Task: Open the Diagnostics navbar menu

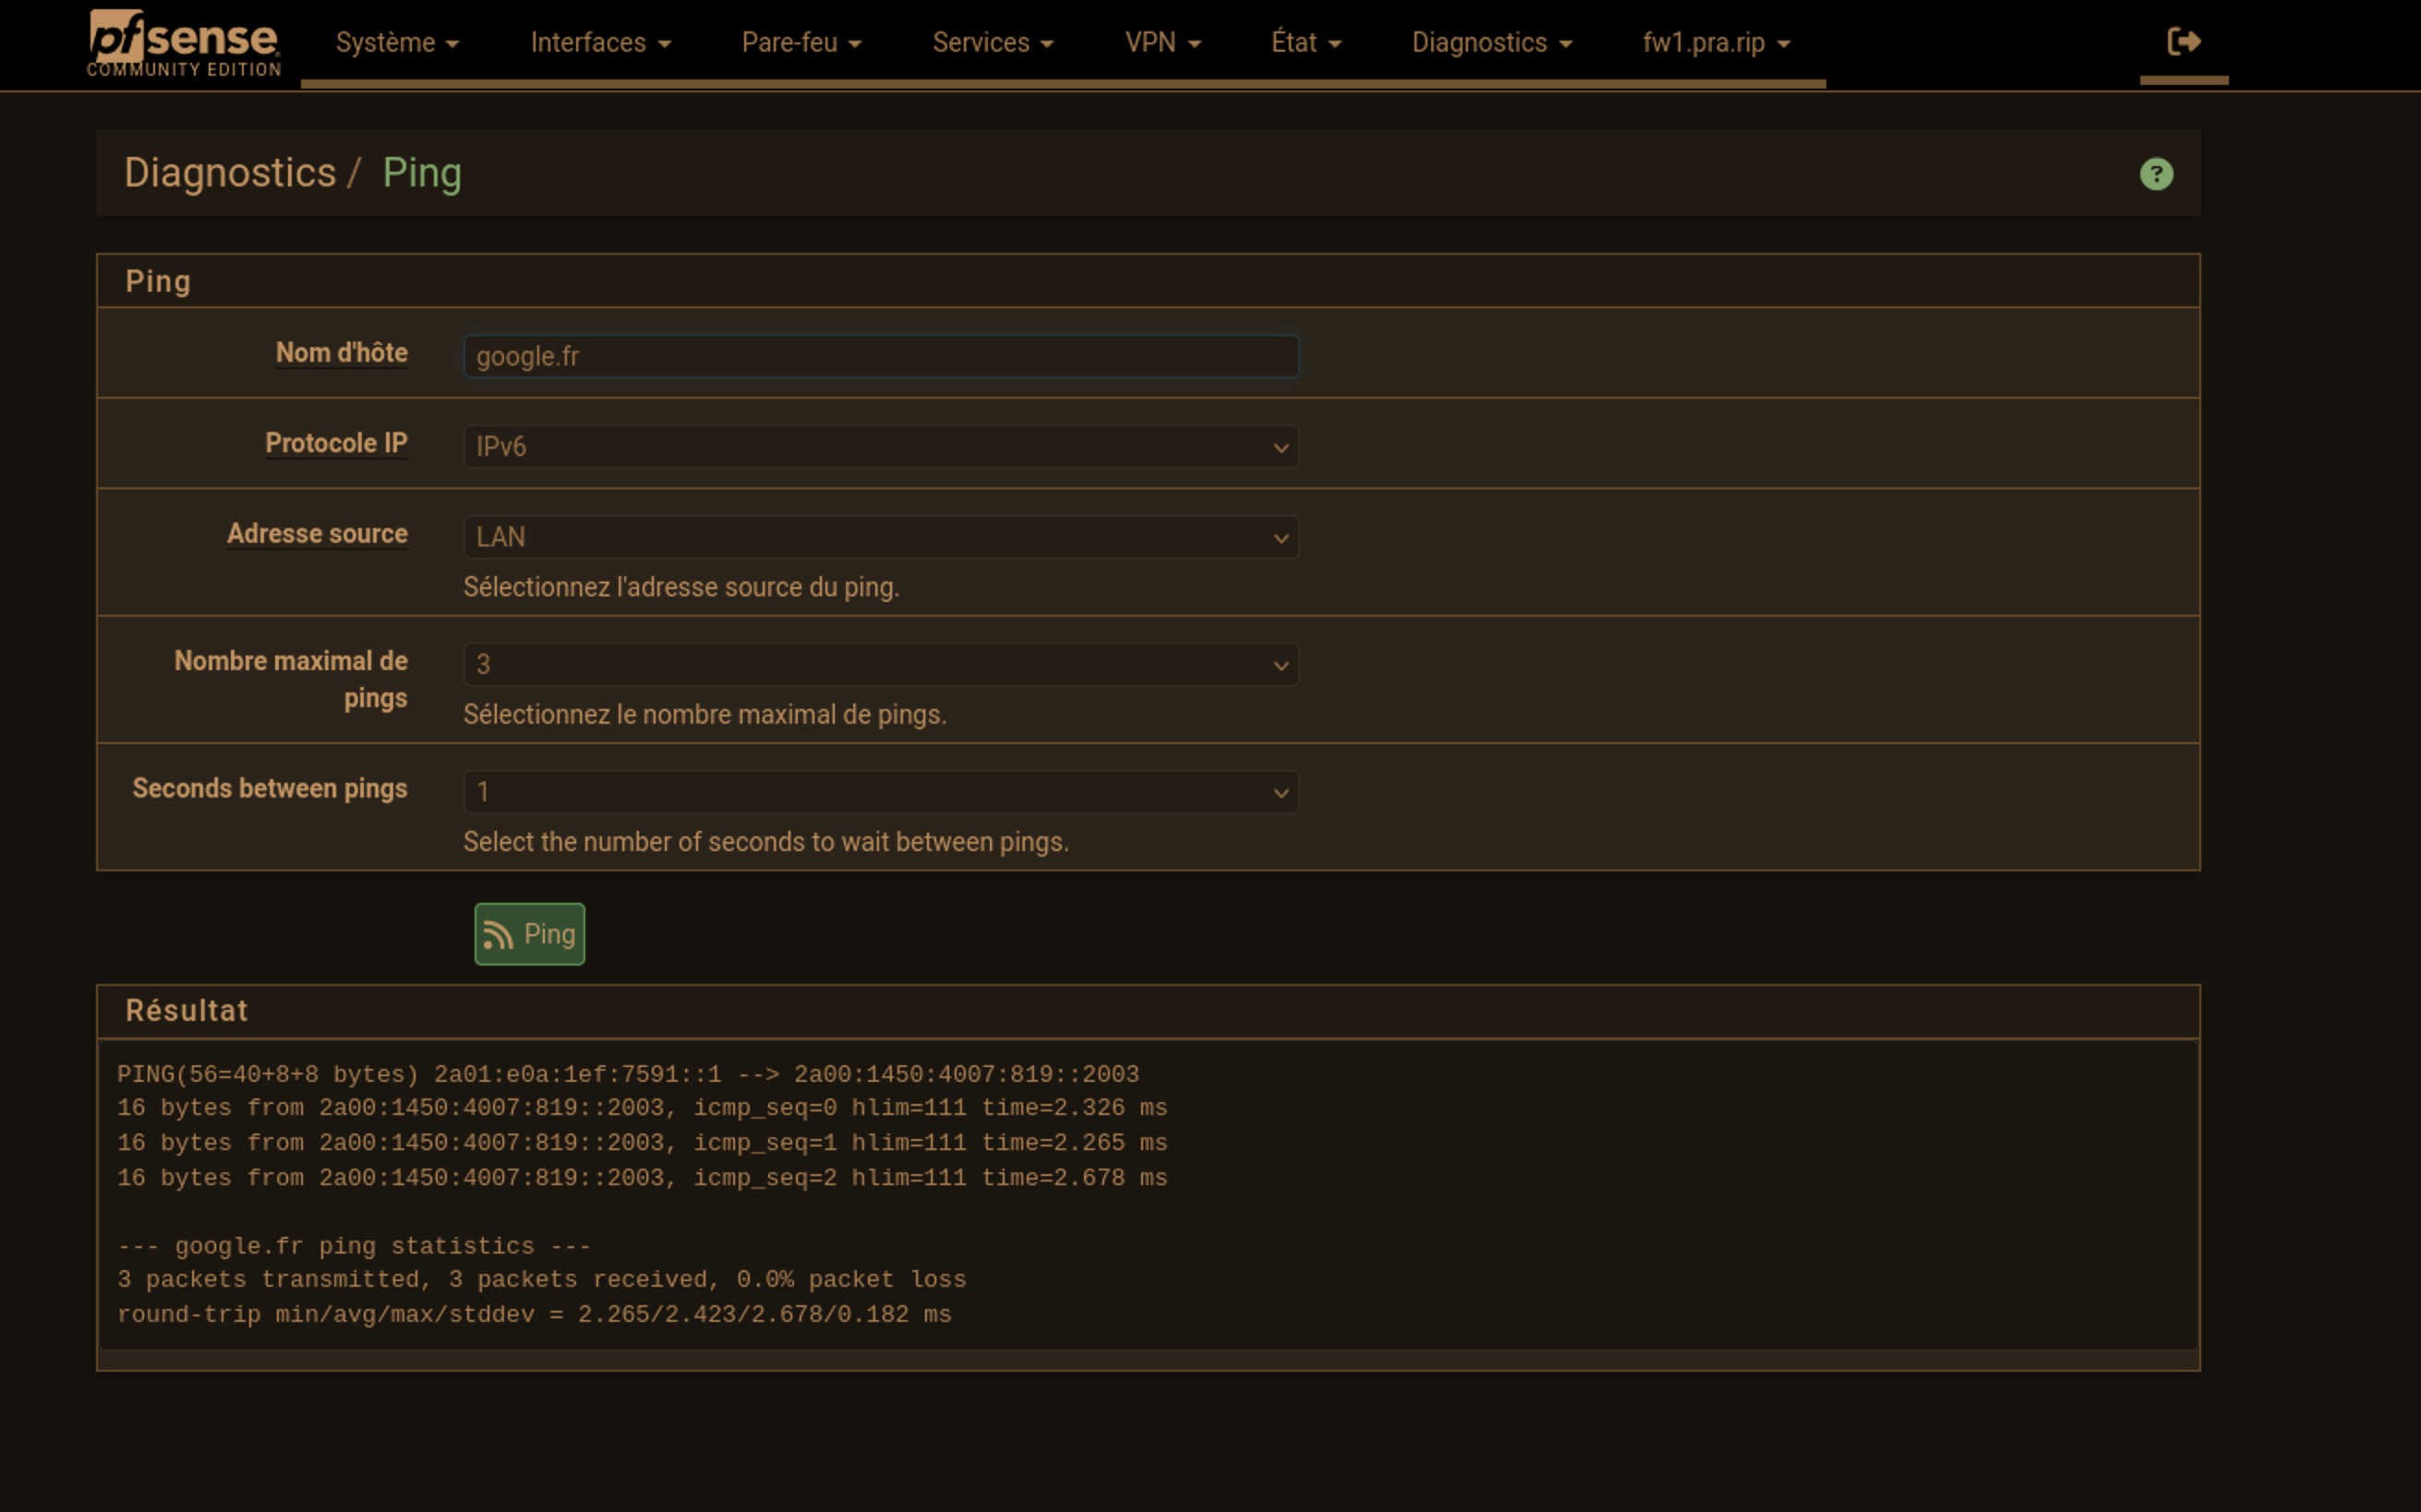Action: pyautogui.click(x=1492, y=43)
